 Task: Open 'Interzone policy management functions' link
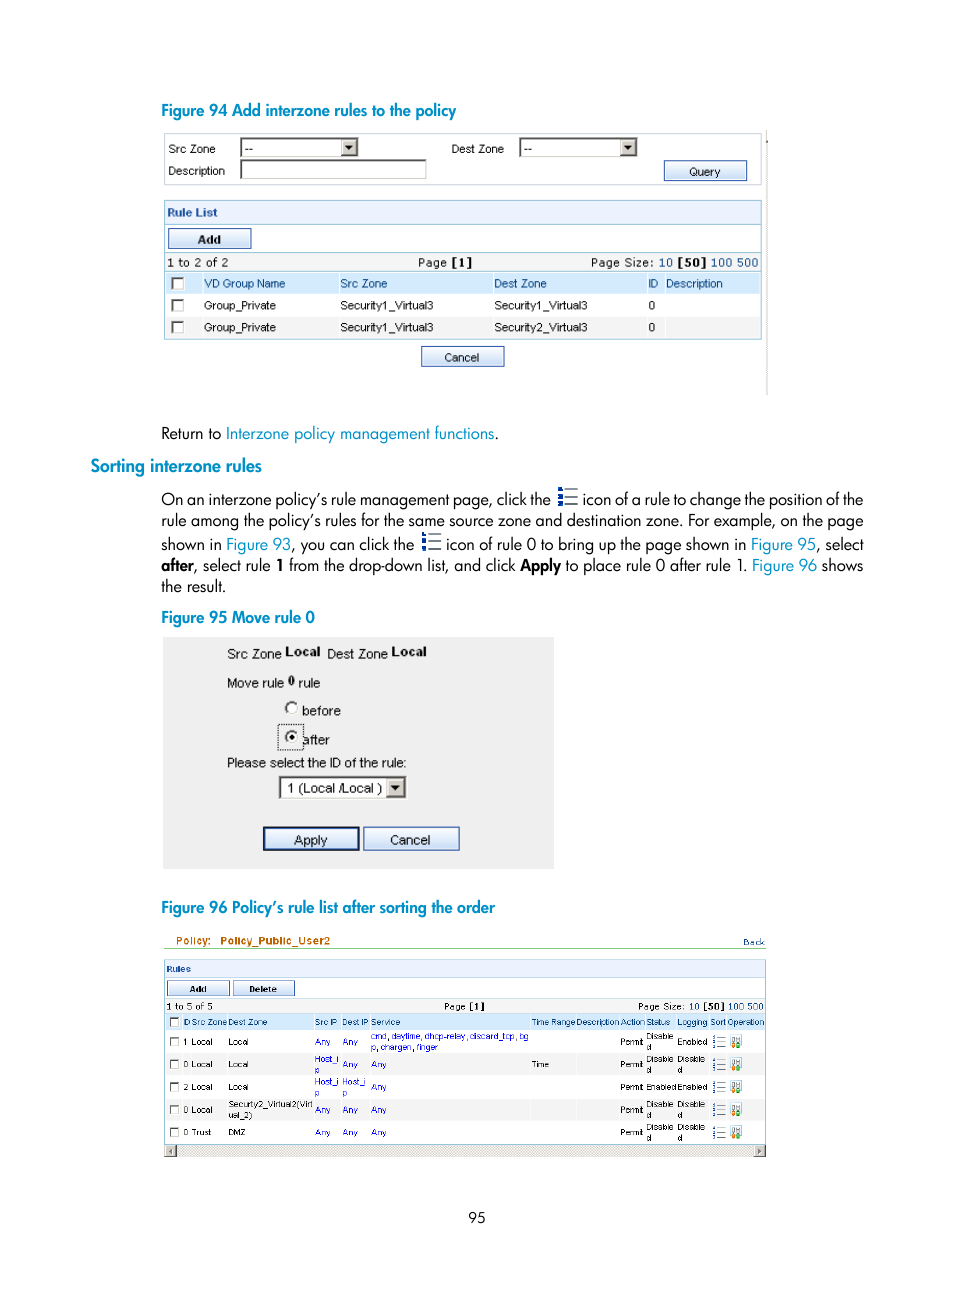pos(360,434)
